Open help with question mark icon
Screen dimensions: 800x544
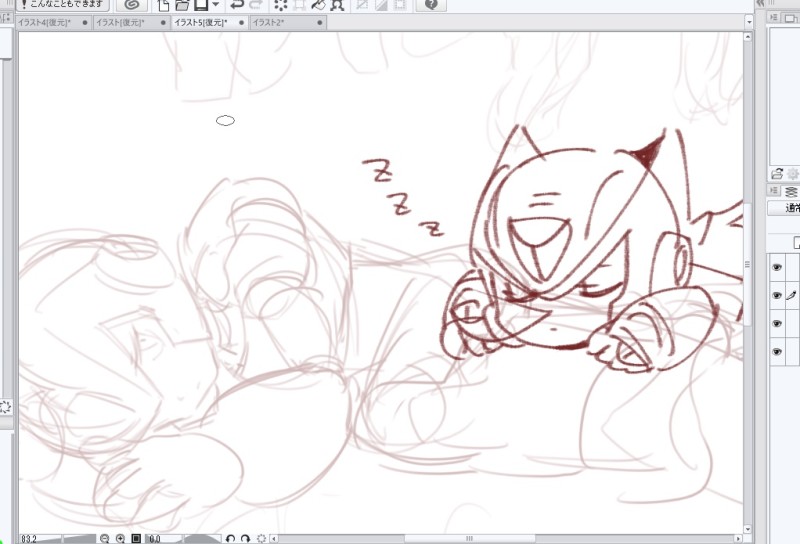point(431,5)
